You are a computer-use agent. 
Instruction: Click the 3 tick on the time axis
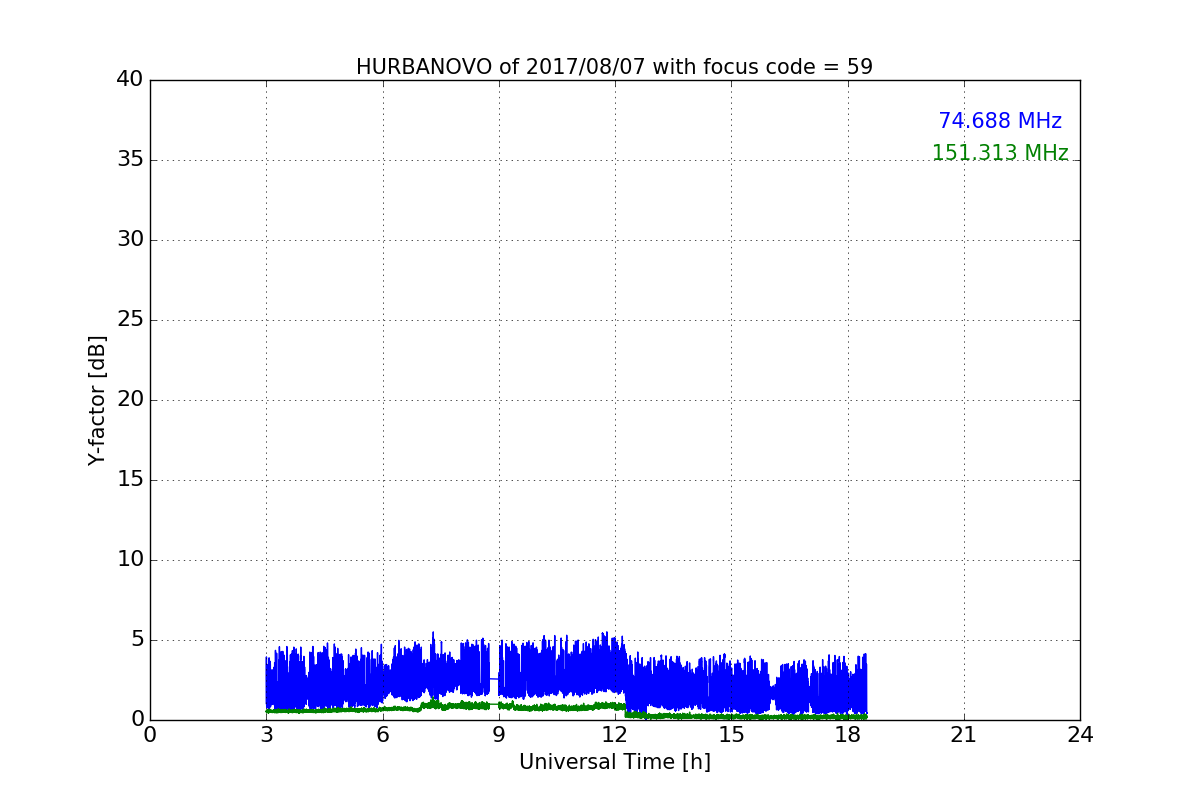266,735
